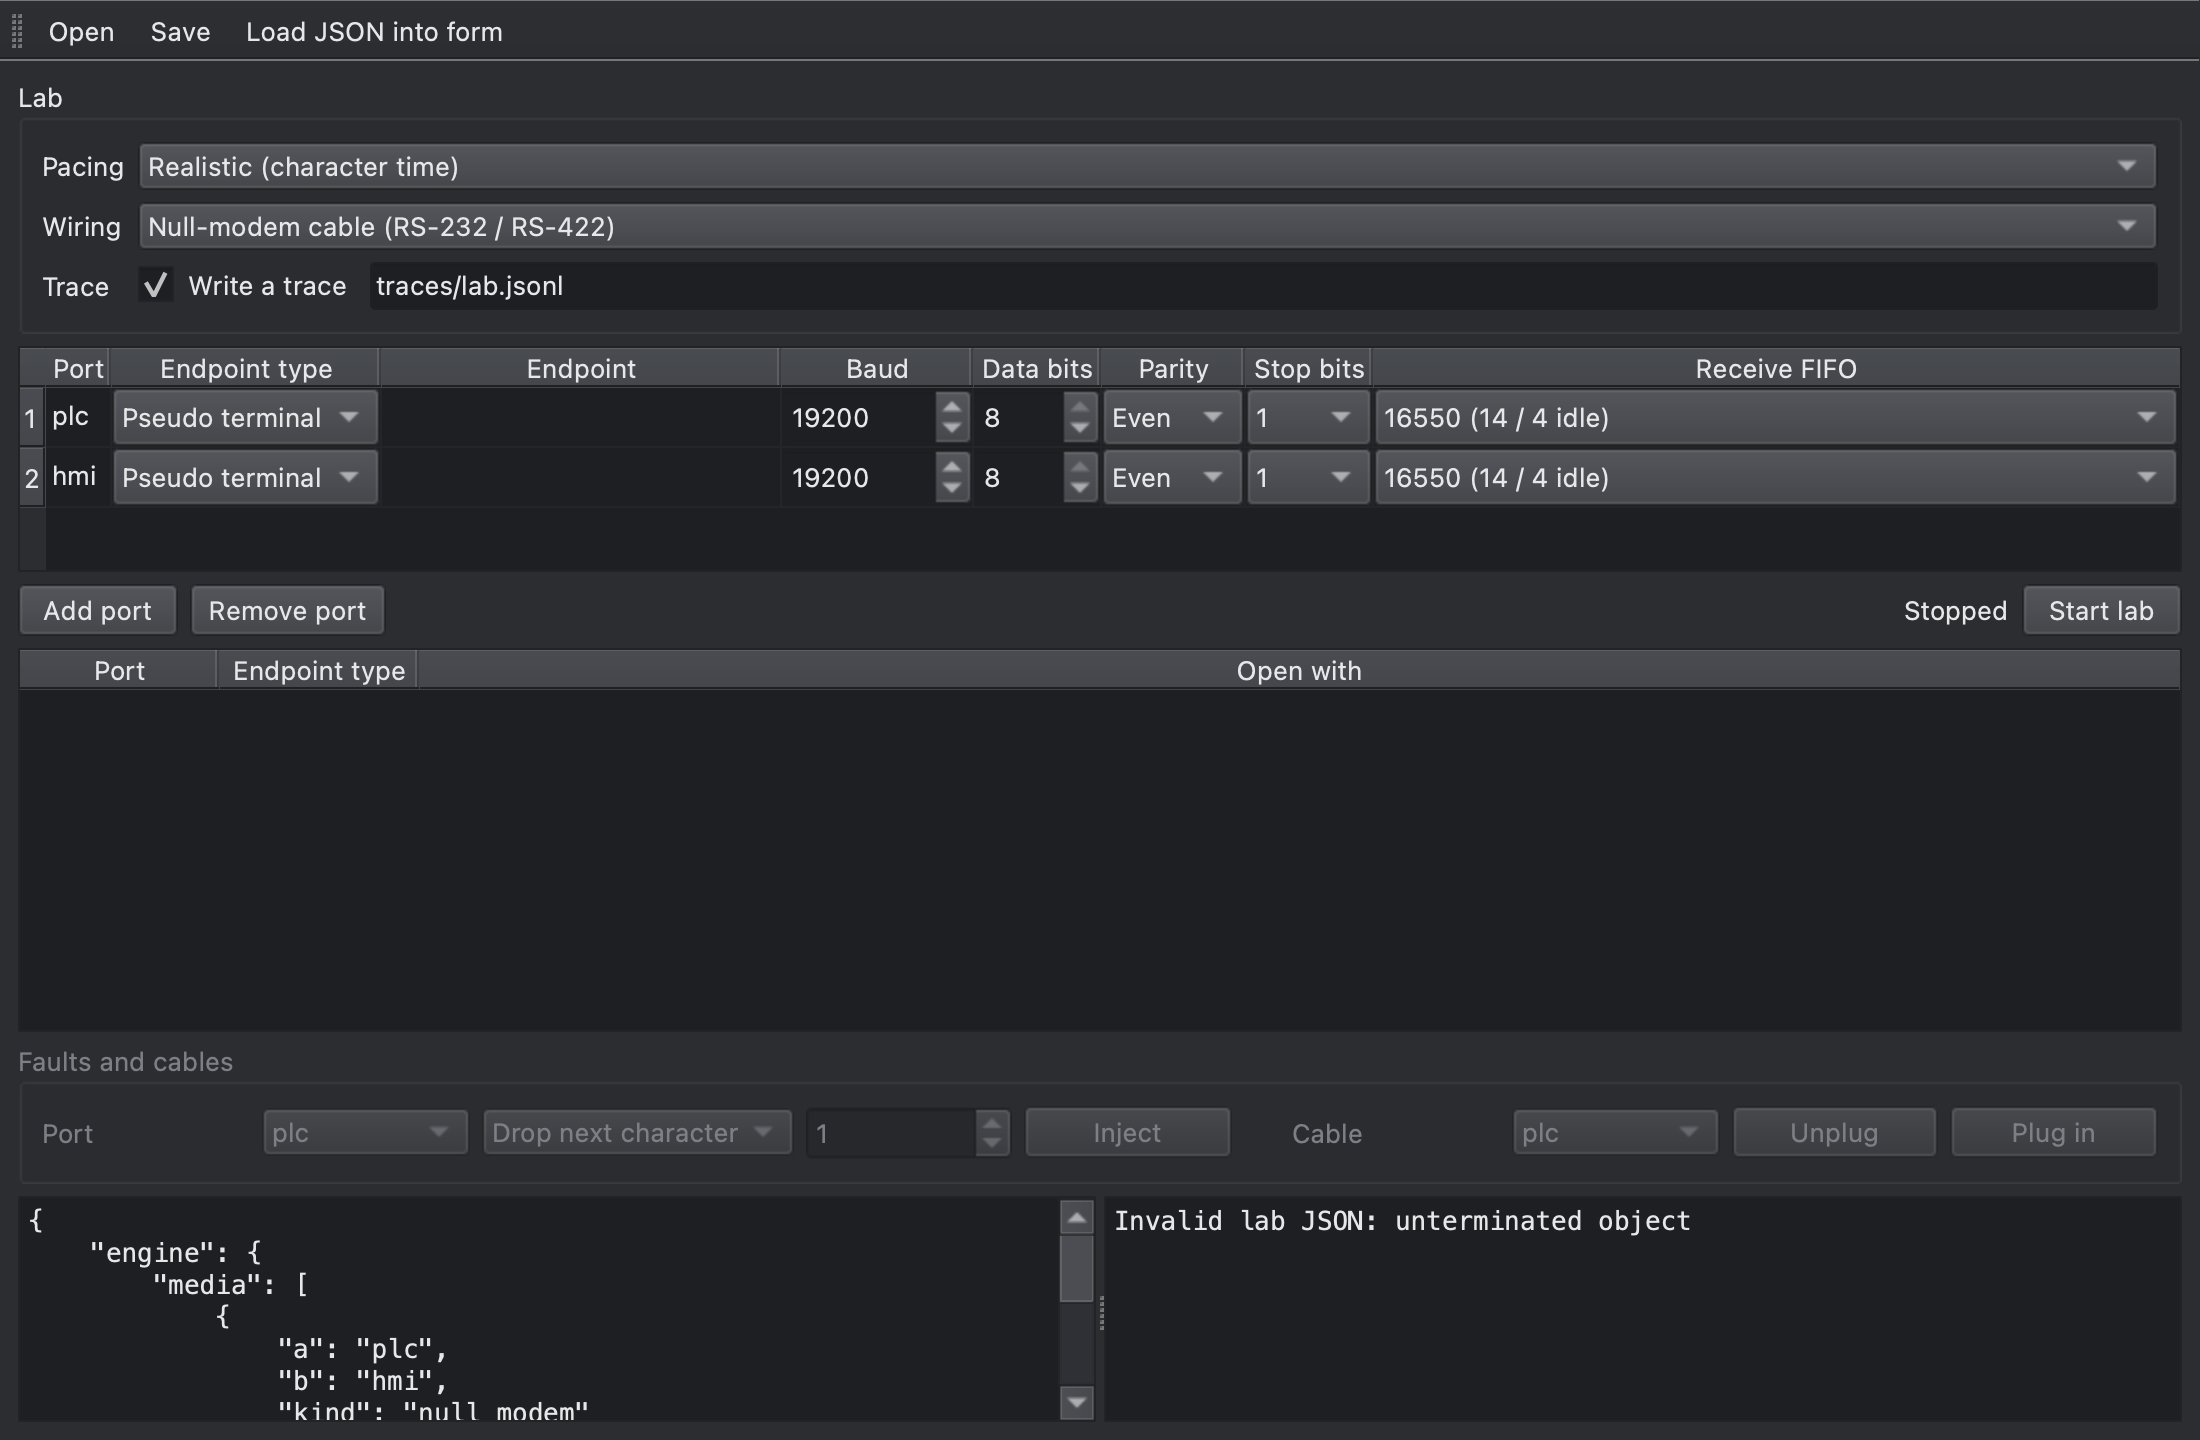
Task: Open Parity dropdown for plc row
Action: 1171,418
